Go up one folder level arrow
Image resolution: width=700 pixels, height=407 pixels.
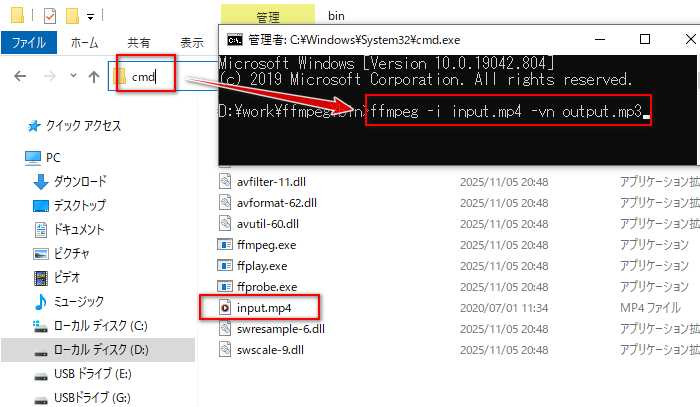pos(94,76)
